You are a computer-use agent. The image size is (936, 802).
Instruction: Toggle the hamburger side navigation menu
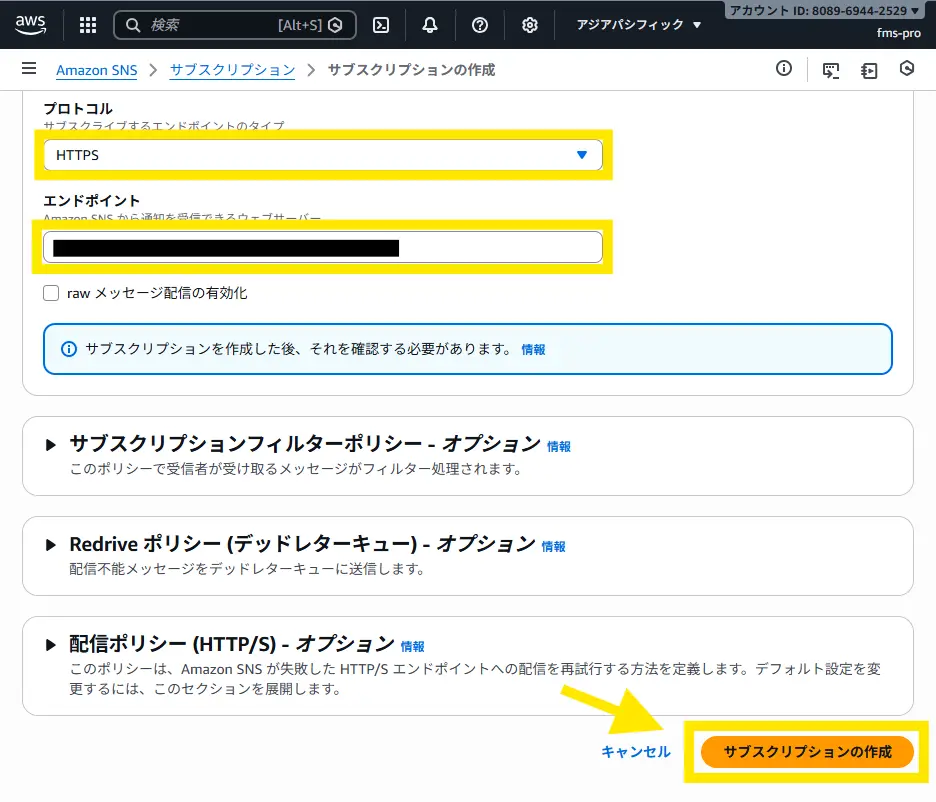(x=29, y=69)
